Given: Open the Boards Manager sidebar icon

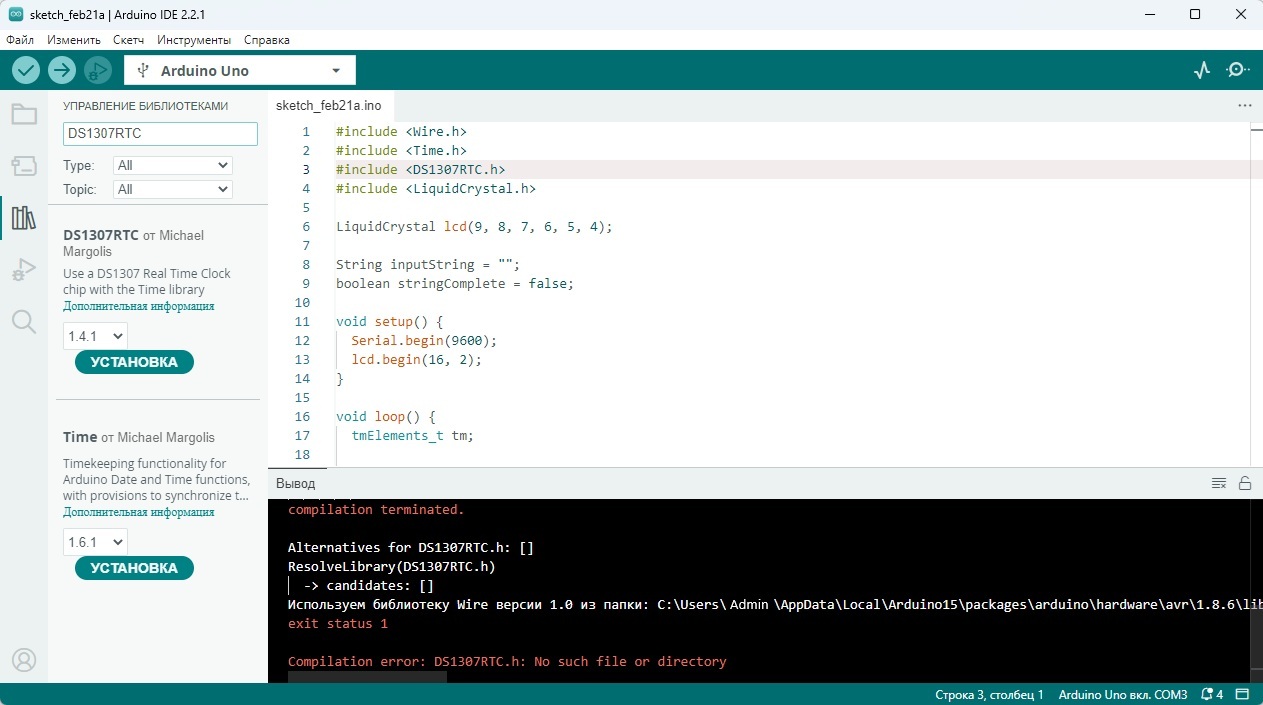Looking at the screenshot, I should click(x=24, y=166).
